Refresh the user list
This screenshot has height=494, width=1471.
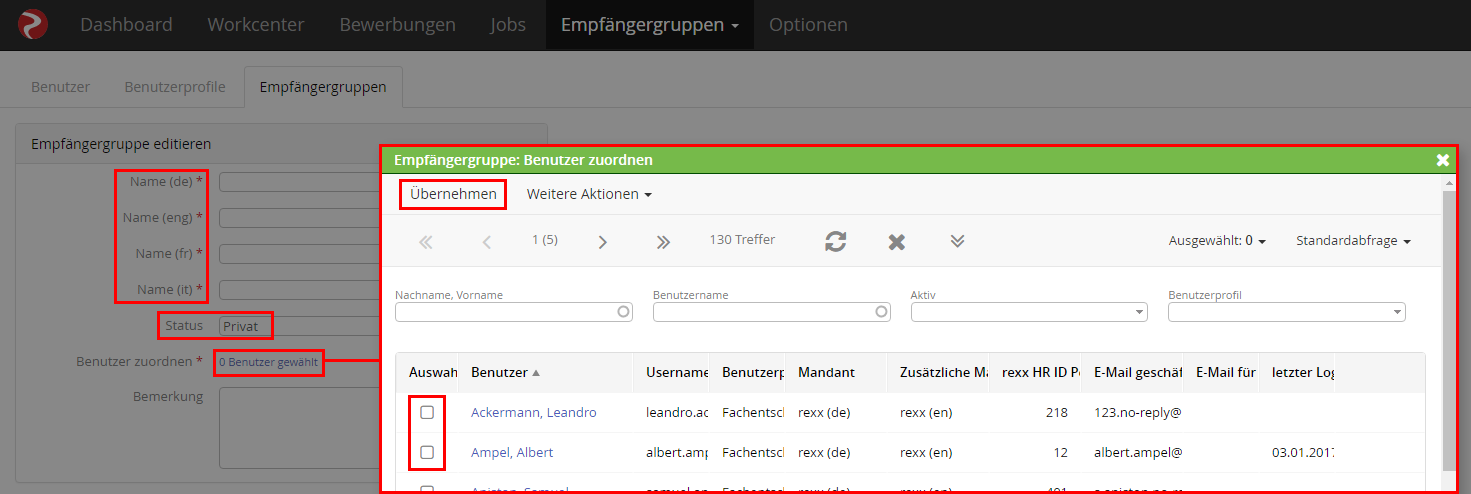tap(836, 241)
